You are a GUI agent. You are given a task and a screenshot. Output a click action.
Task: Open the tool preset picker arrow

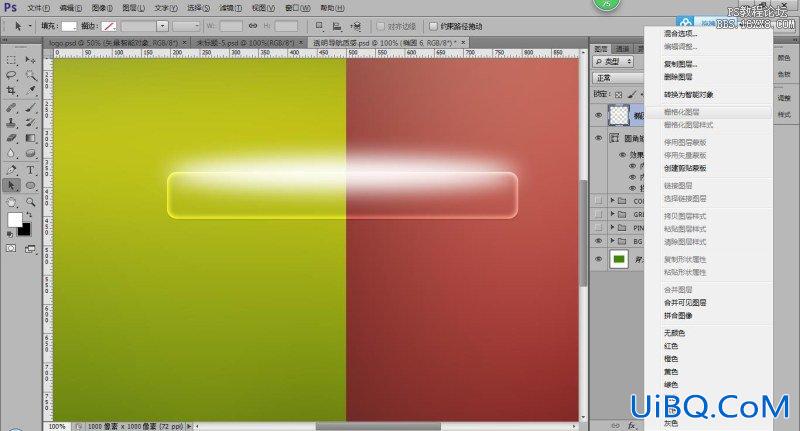30,26
